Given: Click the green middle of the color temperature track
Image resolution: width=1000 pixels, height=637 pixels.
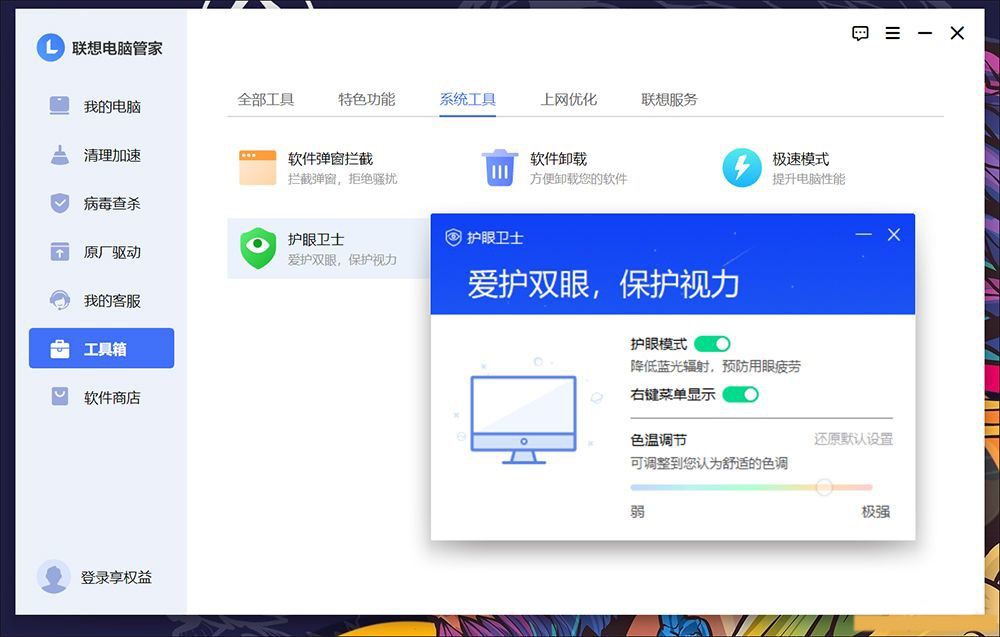Looking at the screenshot, I should point(751,487).
